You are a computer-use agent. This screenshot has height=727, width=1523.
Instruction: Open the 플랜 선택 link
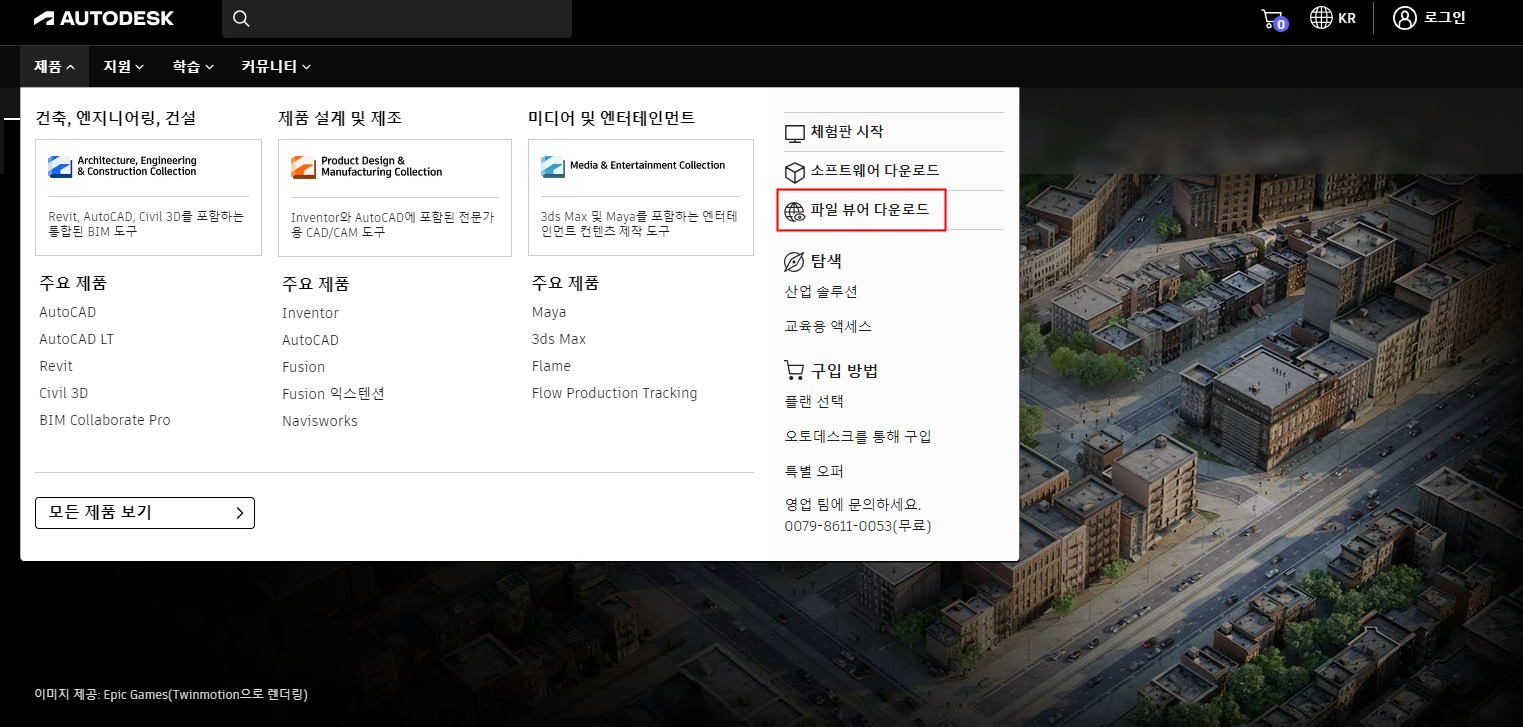(814, 401)
